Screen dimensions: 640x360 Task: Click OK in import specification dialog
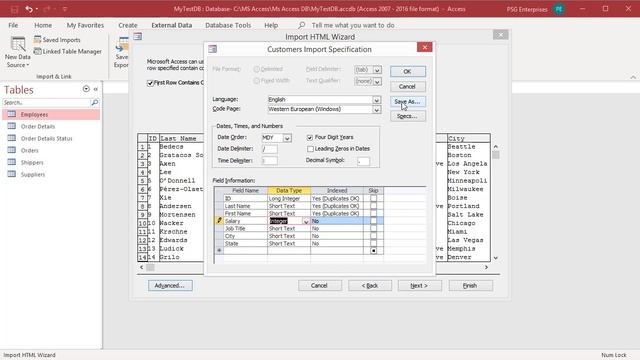(x=408, y=71)
